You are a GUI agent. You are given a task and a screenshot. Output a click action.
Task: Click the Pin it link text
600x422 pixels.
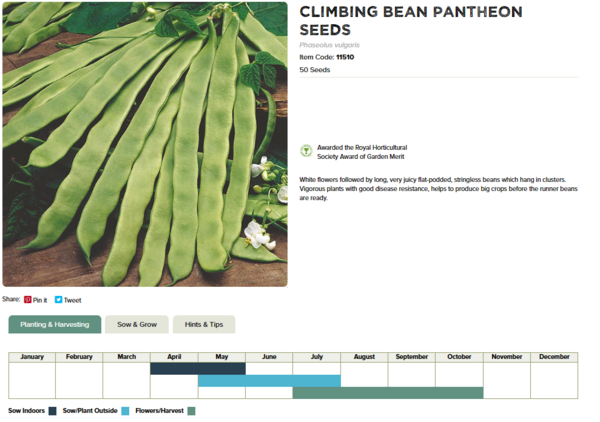tap(40, 300)
